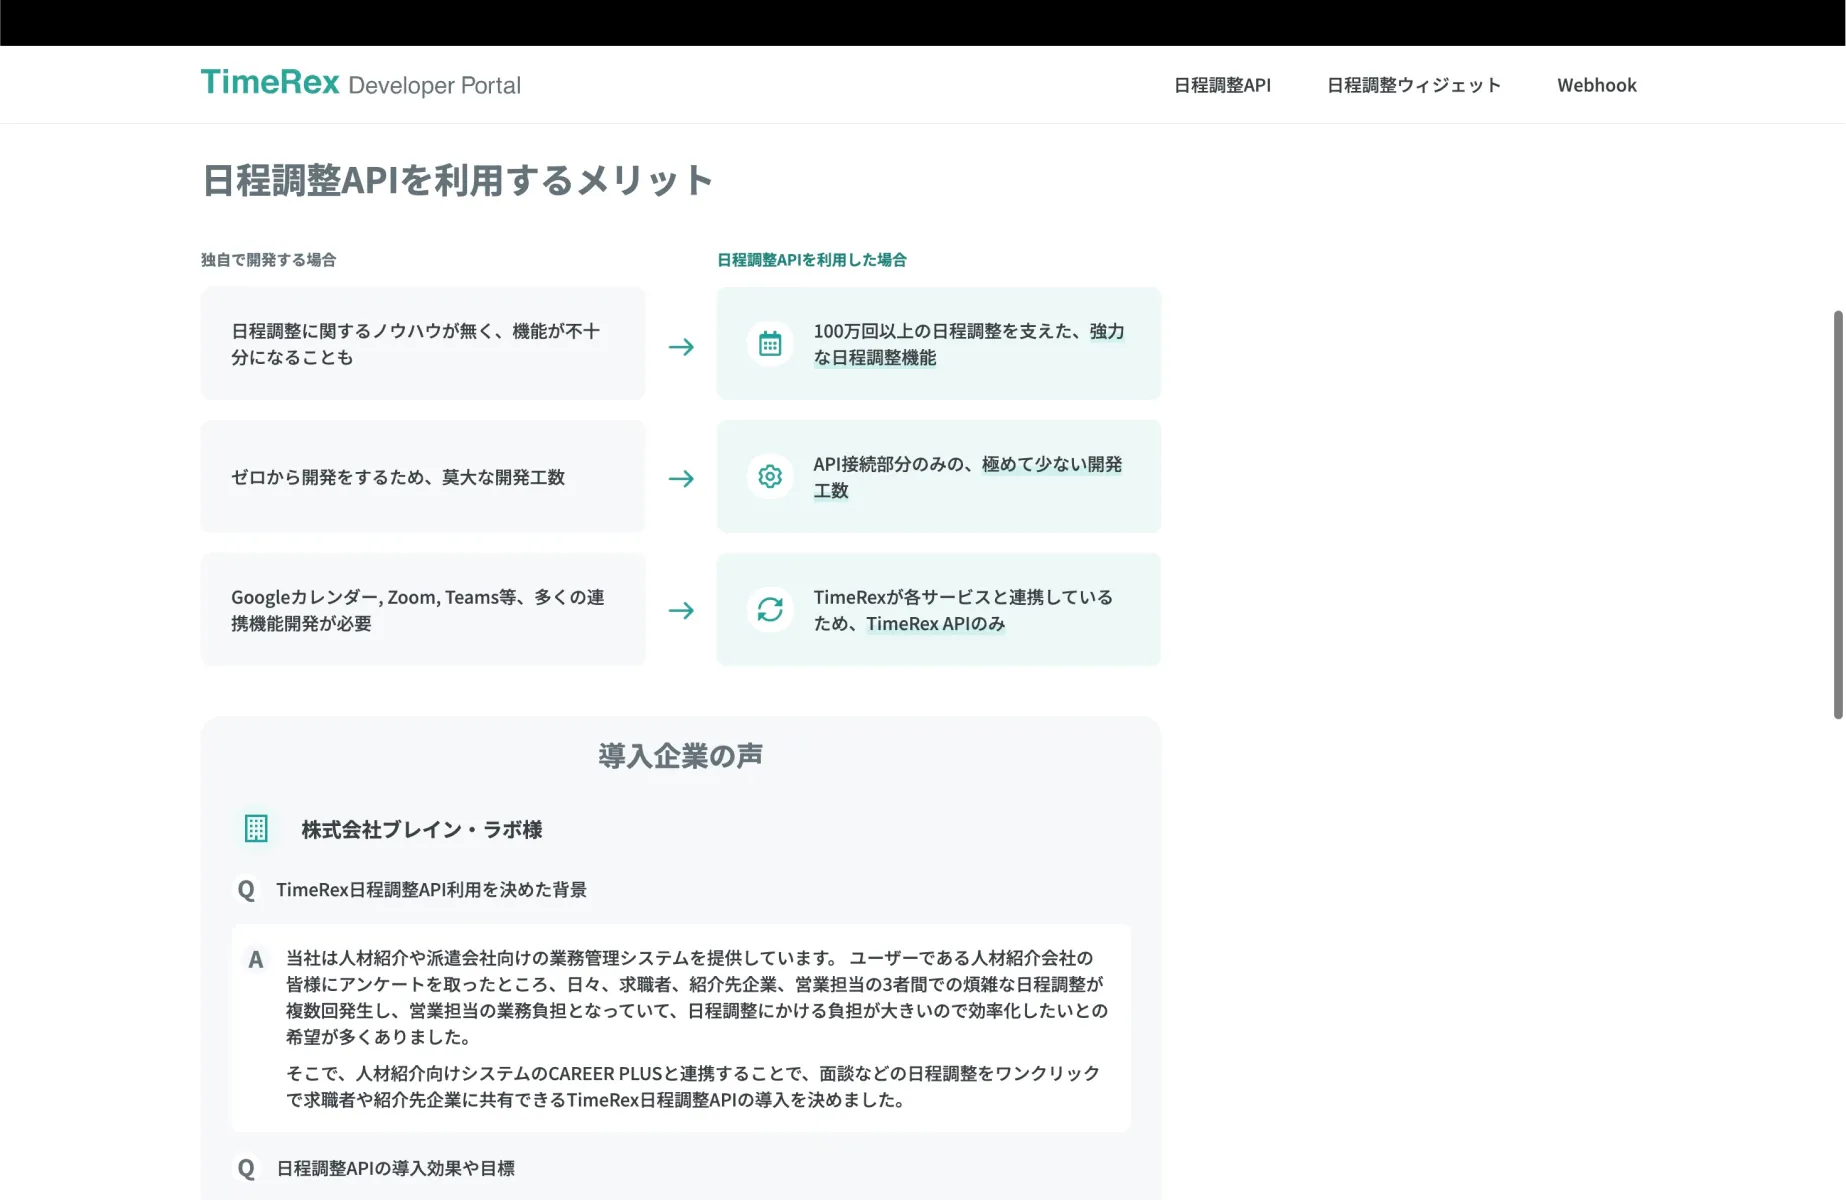
Task: Click the 日程調整APIの導入効果や目標 question
Action: tap(396, 1169)
